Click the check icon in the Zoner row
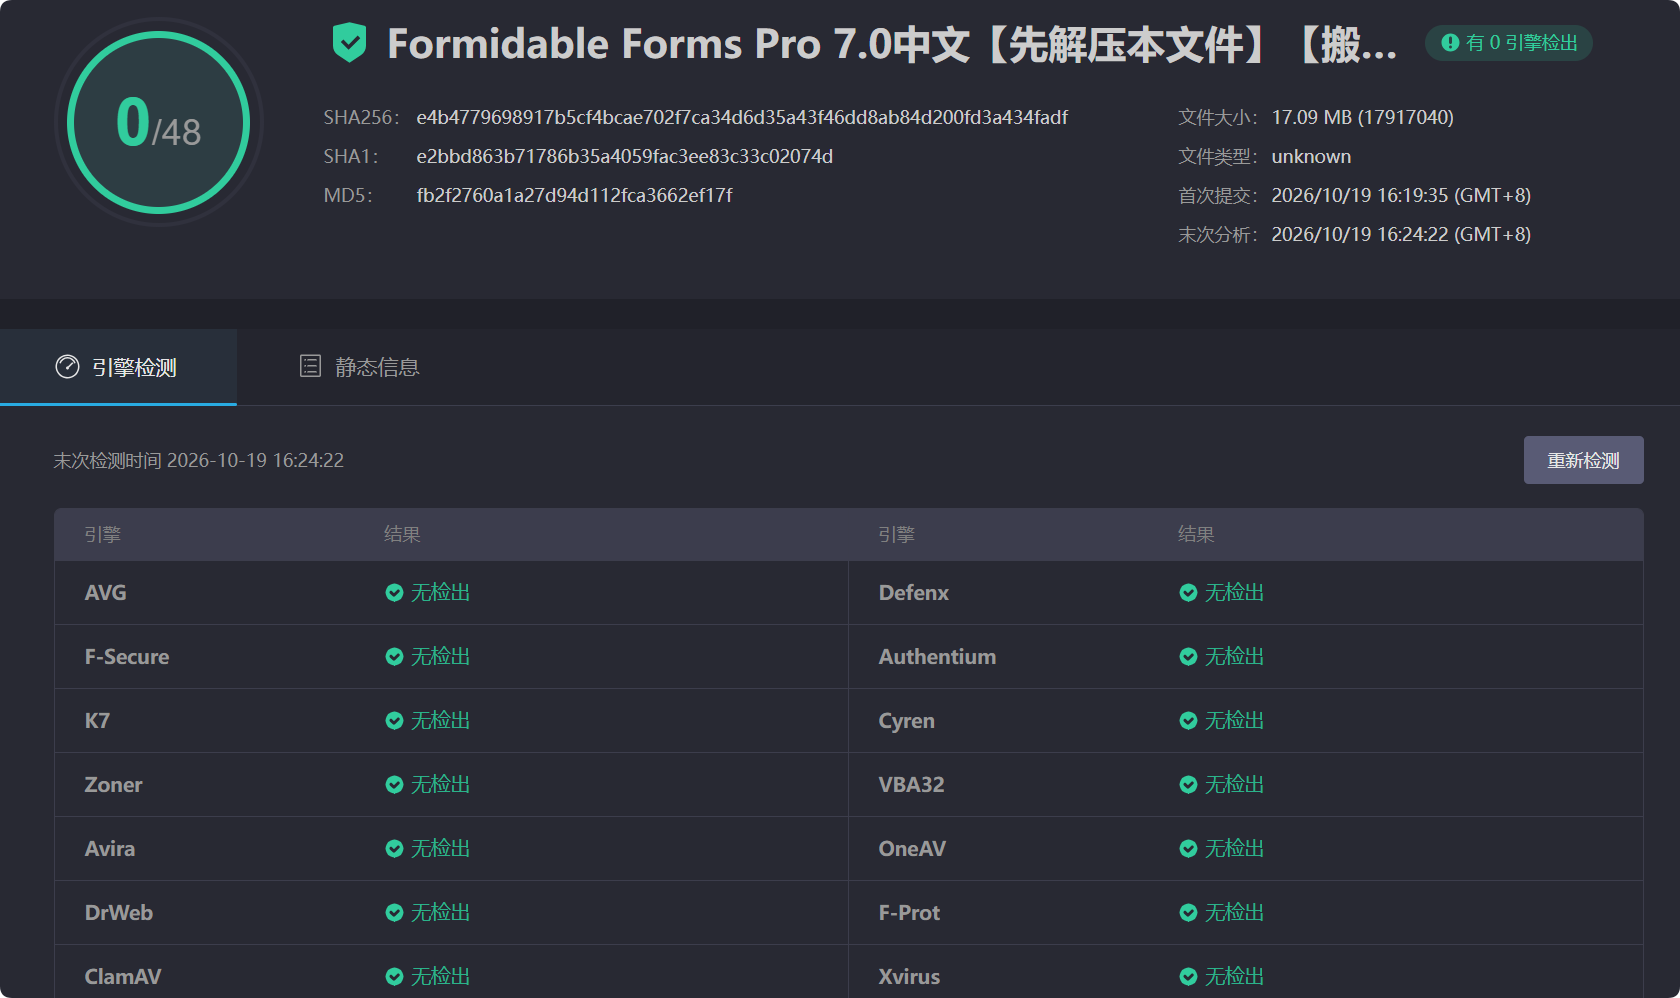Viewport: 1680px width, 998px height. 394,785
